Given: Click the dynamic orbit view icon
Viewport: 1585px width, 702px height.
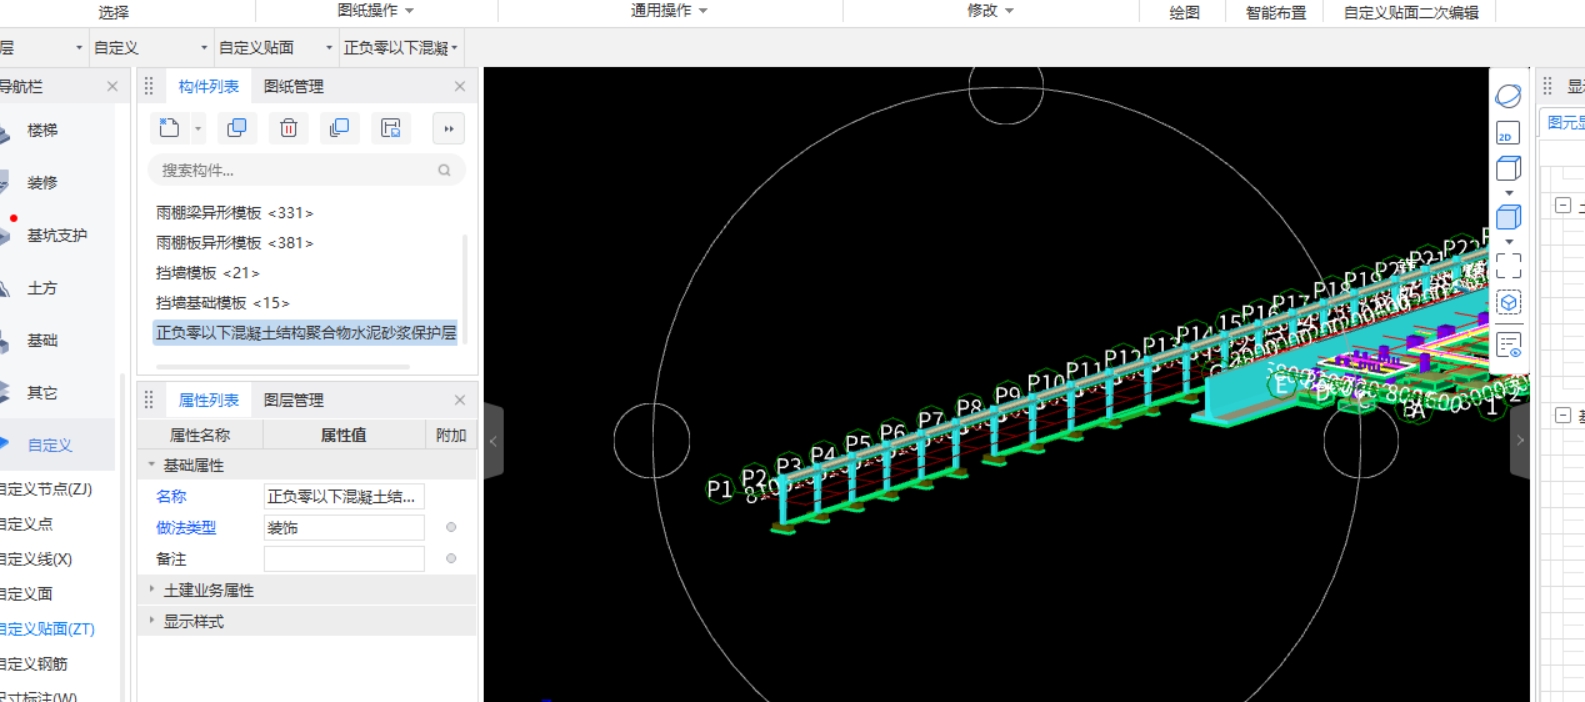Looking at the screenshot, I should (1508, 96).
